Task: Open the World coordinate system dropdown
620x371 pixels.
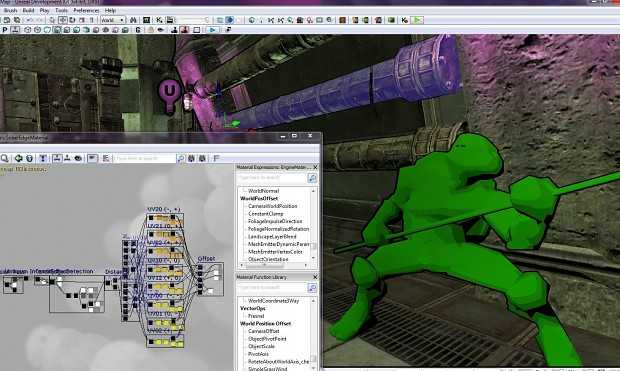Action: [113, 20]
